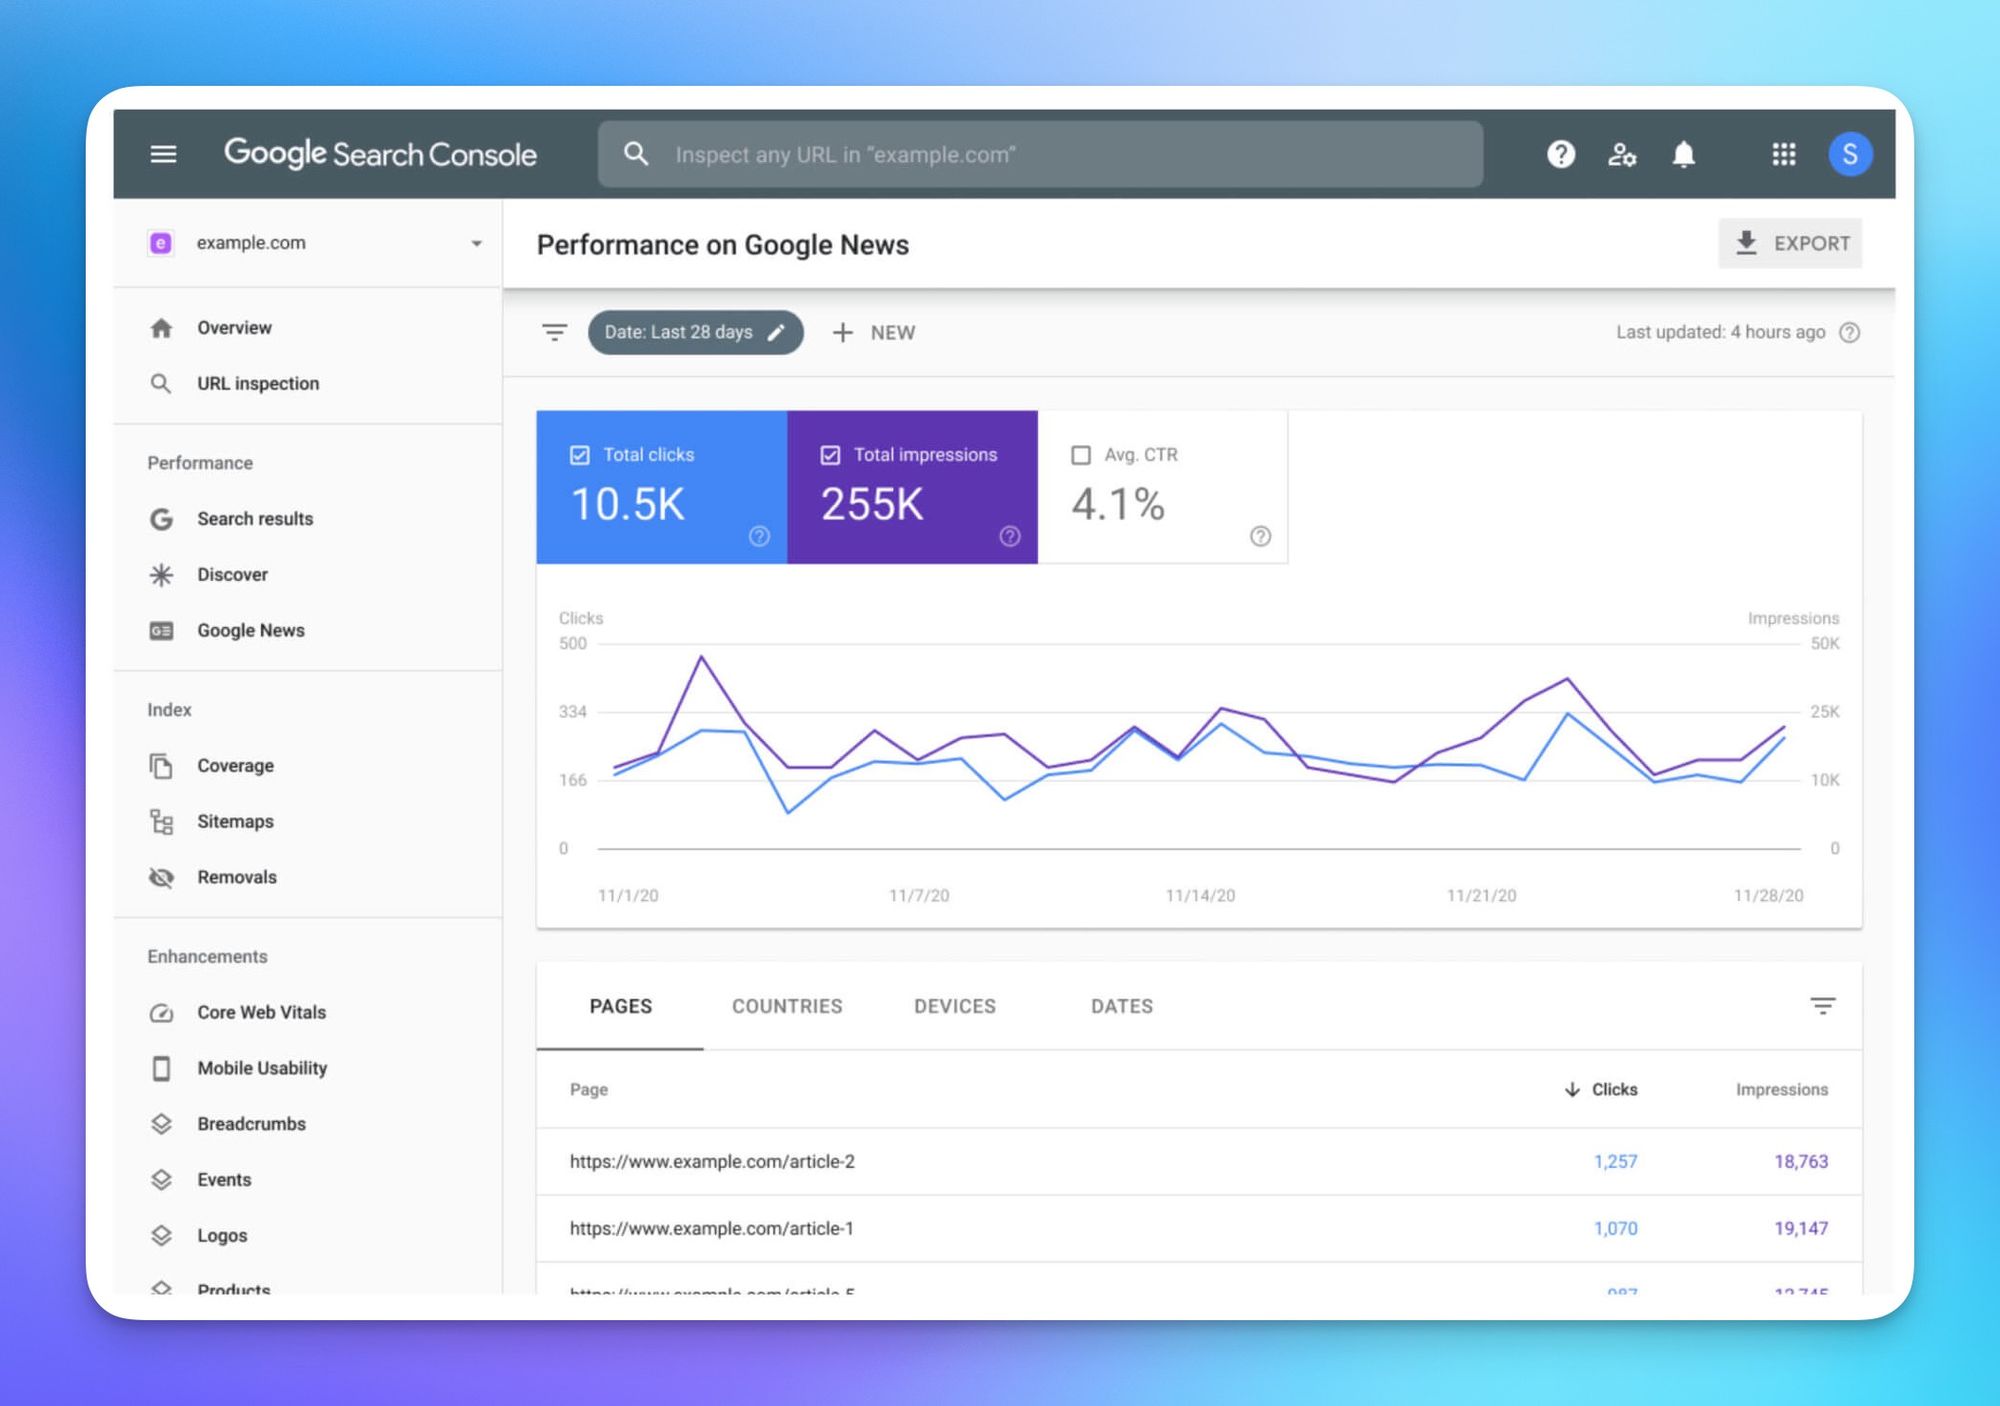
Task: Click the Overview home icon
Action: click(x=161, y=328)
